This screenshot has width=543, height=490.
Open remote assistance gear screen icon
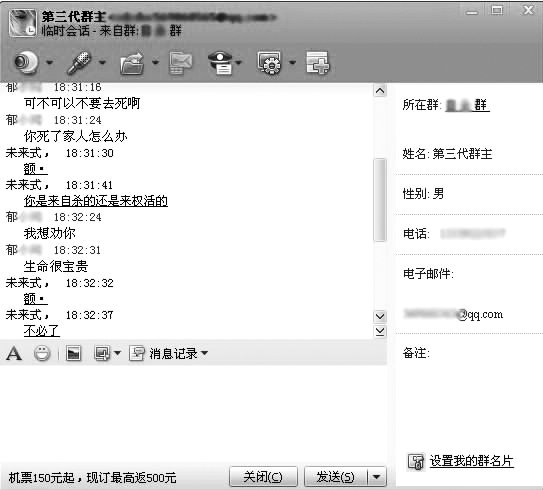click(269, 63)
